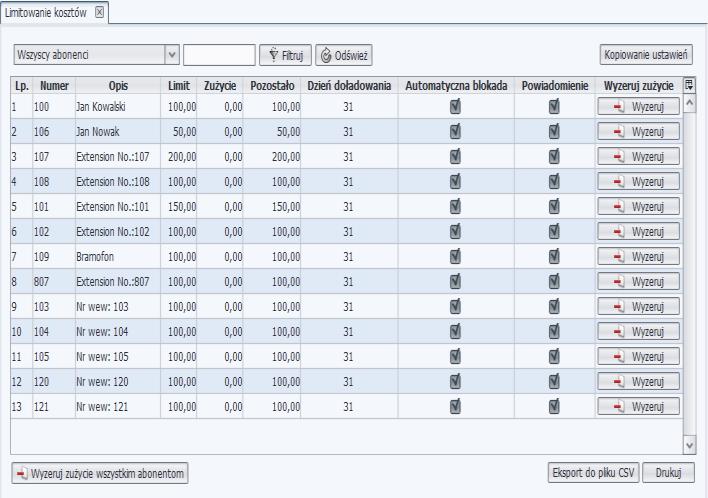
Task: Click the number 120 cell
Action: tap(54, 382)
